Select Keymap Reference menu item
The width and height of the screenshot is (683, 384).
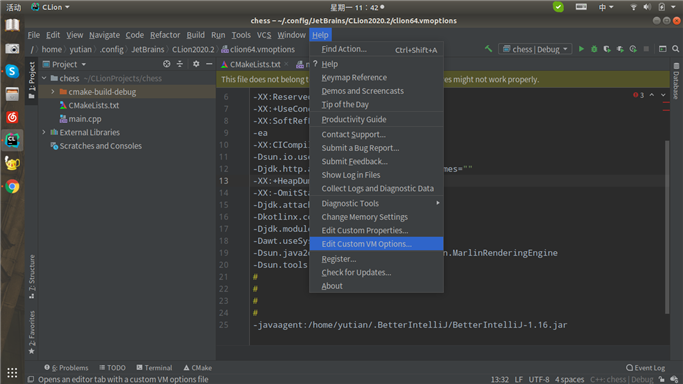pyautogui.click(x=376, y=77)
